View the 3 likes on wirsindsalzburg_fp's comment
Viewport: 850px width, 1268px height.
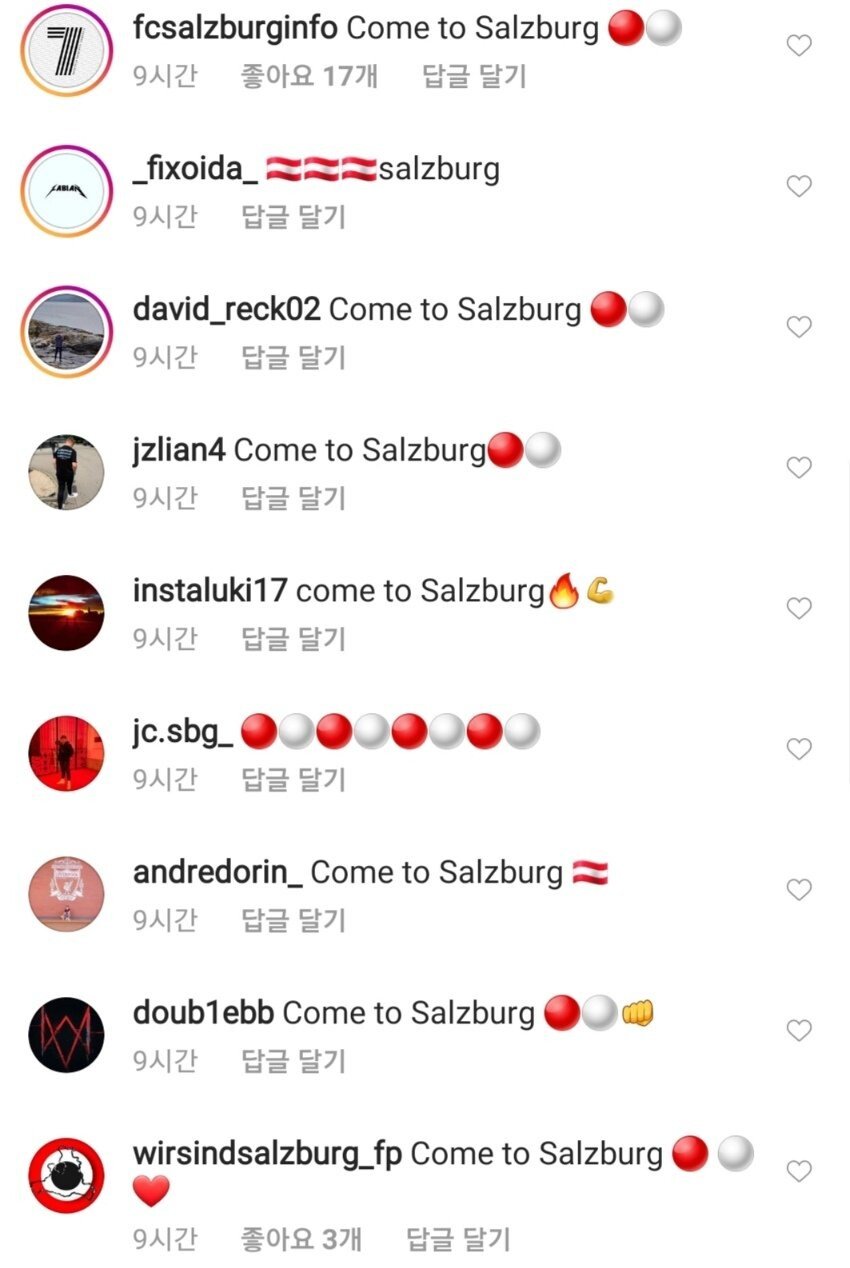click(x=301, y=1240)
